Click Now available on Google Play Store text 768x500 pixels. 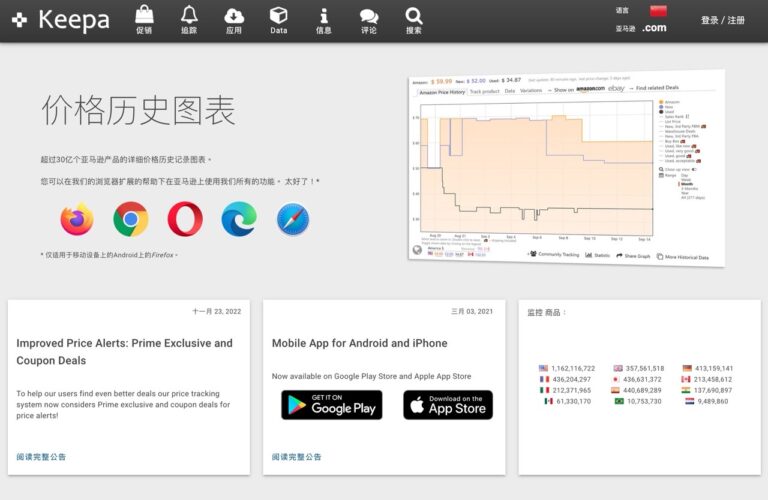371,376
